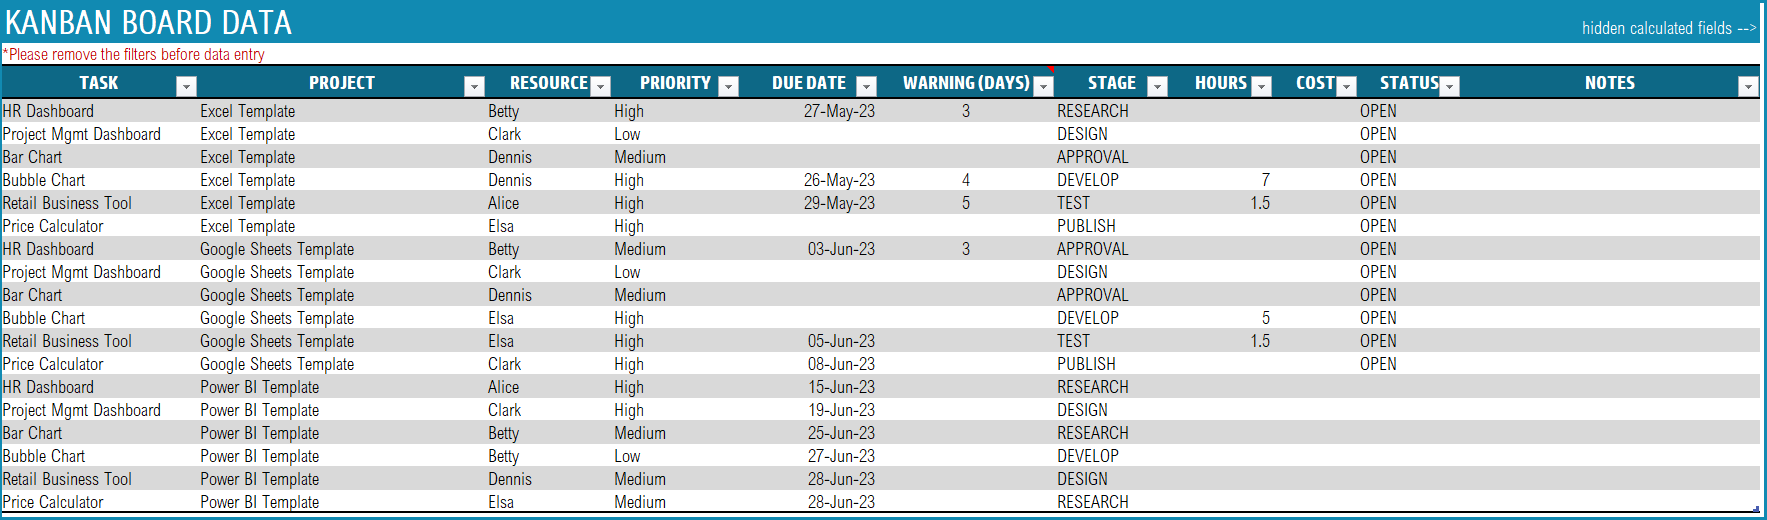
Task: Expand the PRIORITY filter dropdown
Action: coord(729,86)
